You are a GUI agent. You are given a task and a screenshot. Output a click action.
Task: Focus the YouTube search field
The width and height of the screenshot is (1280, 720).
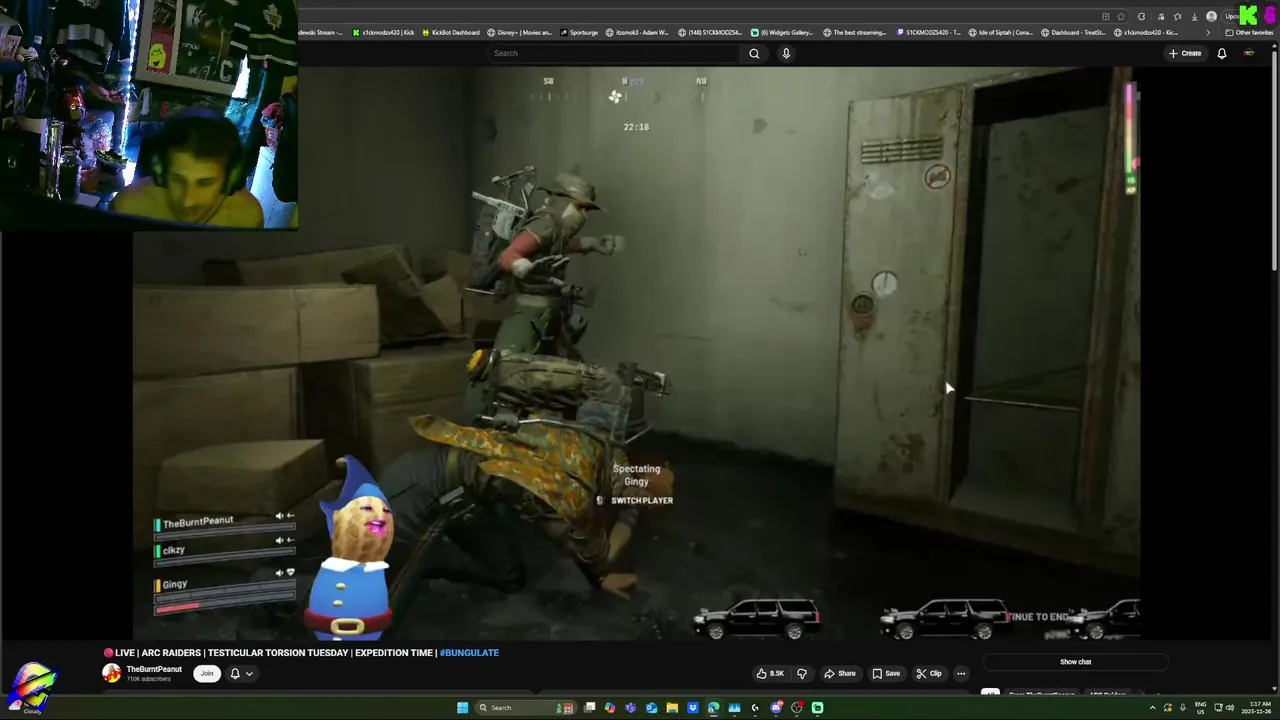click(x=615, y=53)
